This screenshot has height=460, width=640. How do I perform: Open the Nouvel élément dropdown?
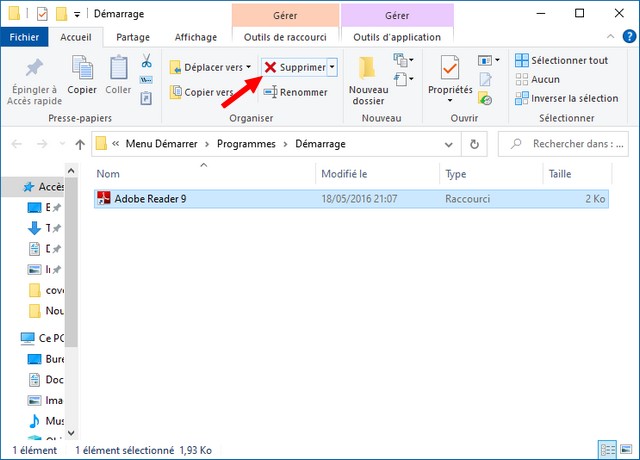[x=403, y=60]
